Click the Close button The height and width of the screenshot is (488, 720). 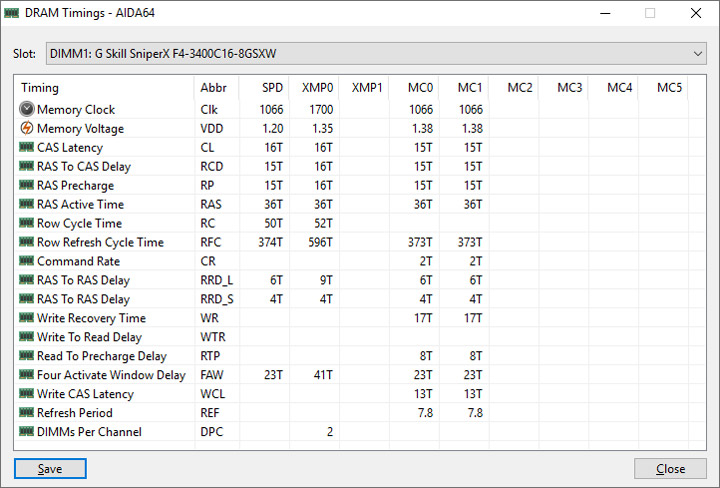[x=670, y=468]
